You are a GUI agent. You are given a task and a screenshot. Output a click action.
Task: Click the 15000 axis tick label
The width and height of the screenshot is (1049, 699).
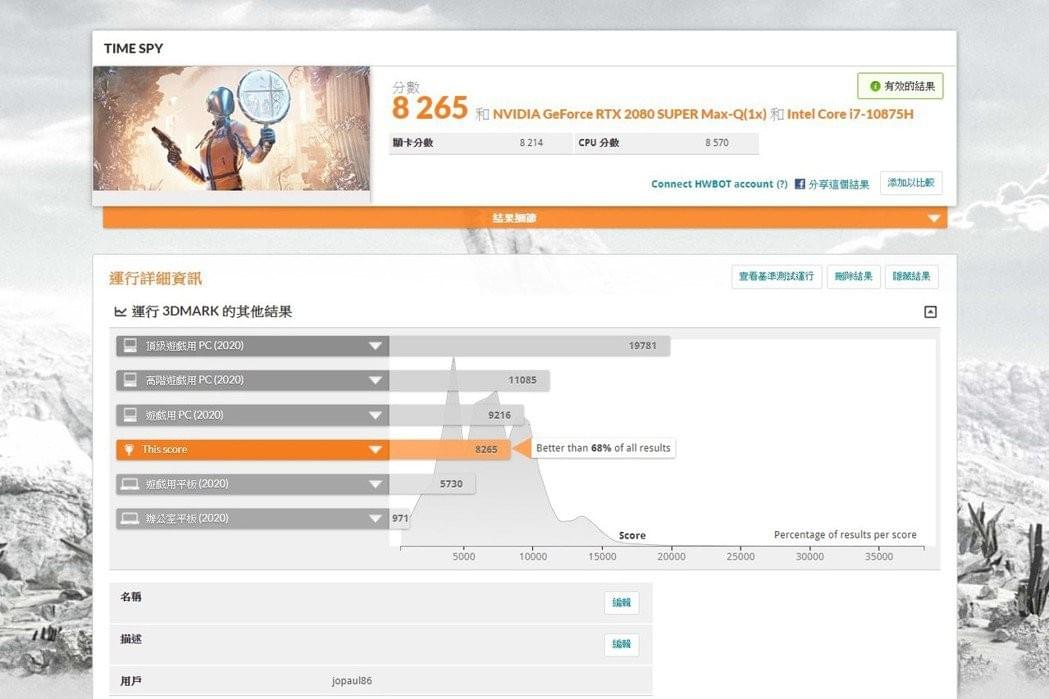click(x=602, y=557)
